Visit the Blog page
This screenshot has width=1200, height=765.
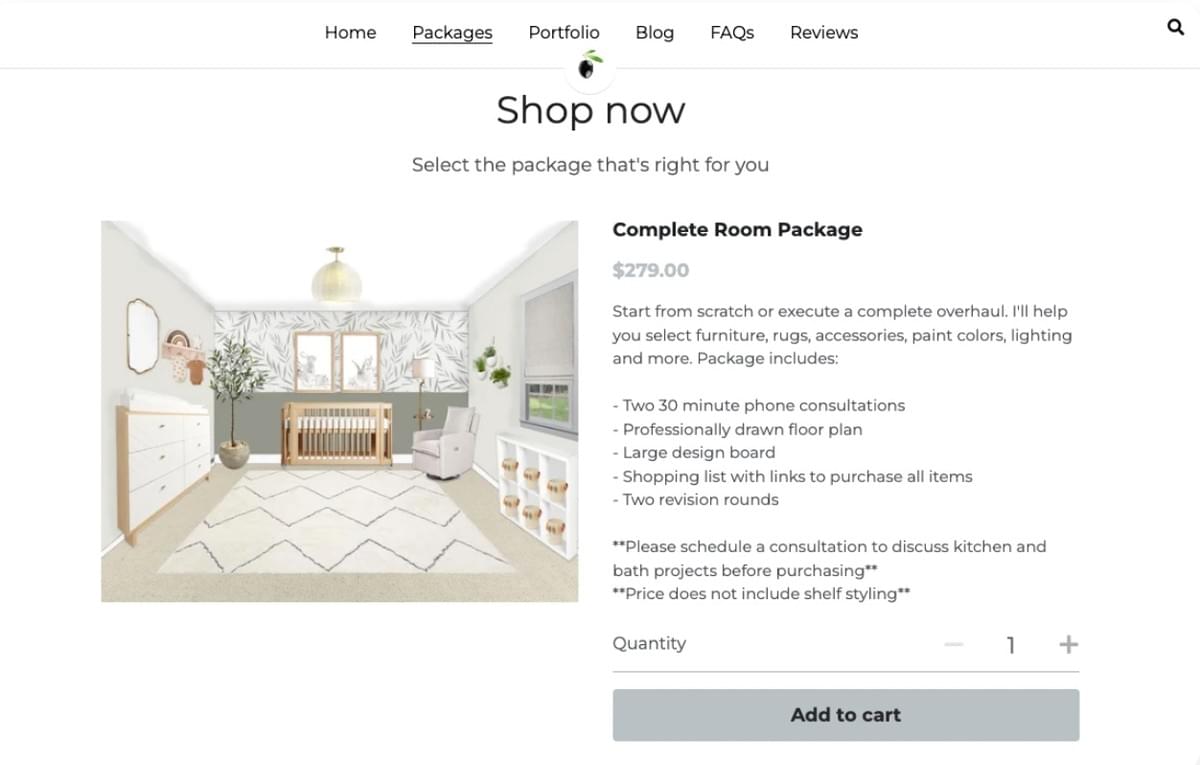[654, 32]
